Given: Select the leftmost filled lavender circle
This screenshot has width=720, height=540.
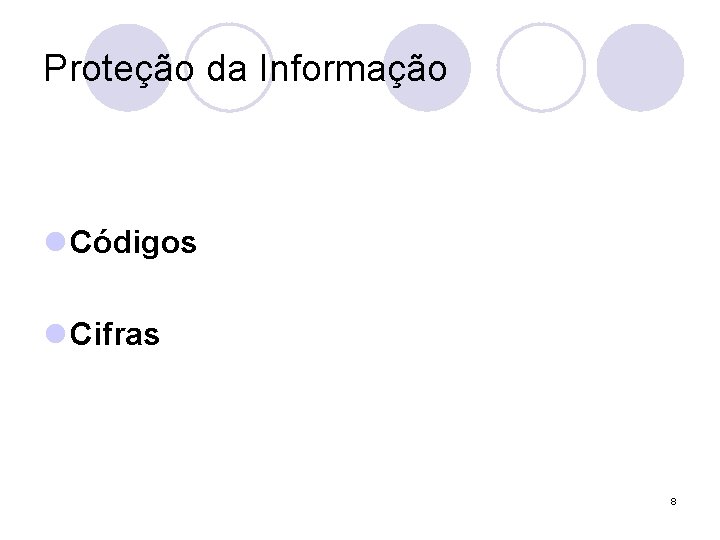Looking at the screenshot, I should click(x=128, y=67).
